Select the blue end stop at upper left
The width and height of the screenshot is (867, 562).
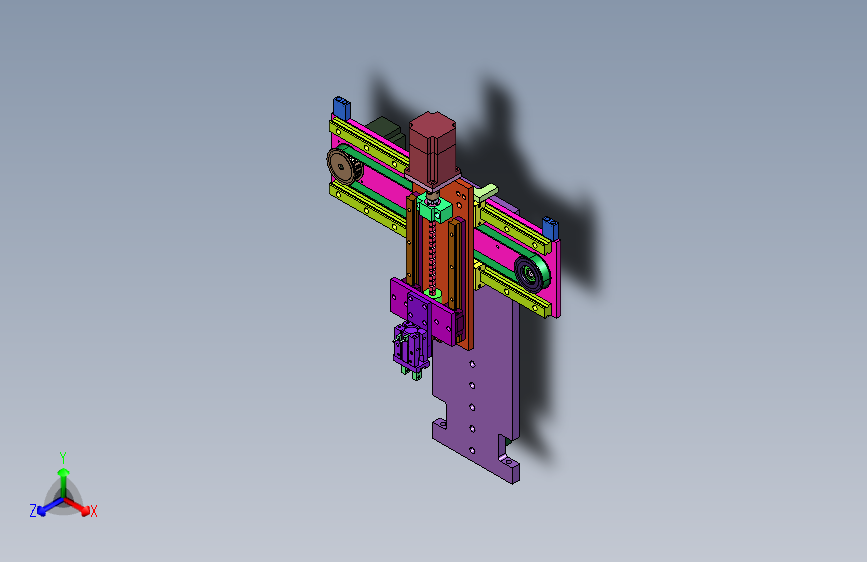(x=341, y=107)
